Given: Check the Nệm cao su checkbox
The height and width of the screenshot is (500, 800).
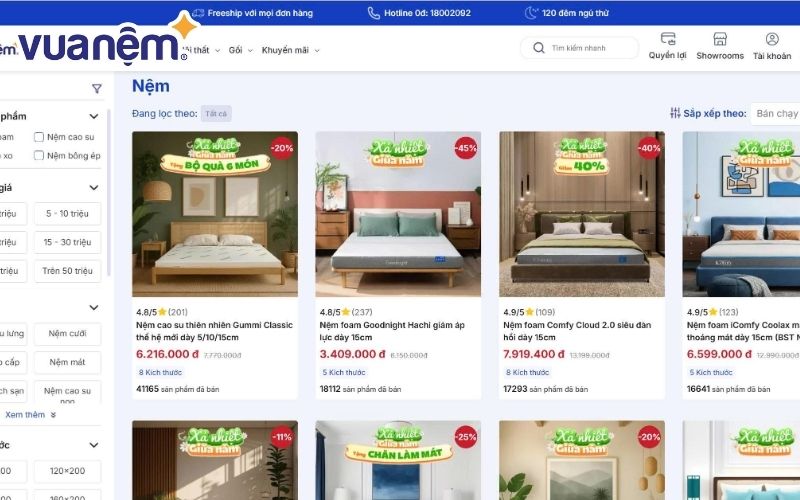Looking at the screenshot, I should [39, 137].
